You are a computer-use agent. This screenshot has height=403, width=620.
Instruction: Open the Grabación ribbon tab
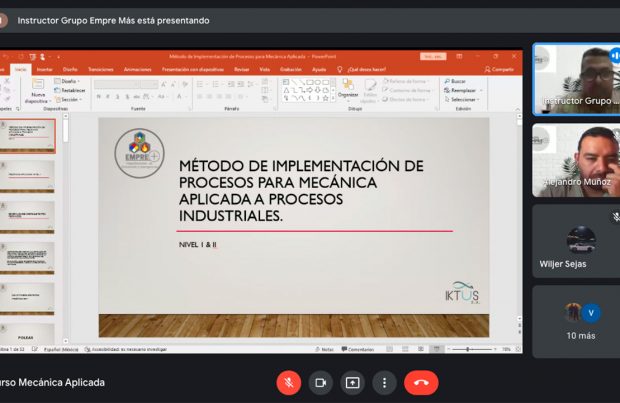pos(291,70)
